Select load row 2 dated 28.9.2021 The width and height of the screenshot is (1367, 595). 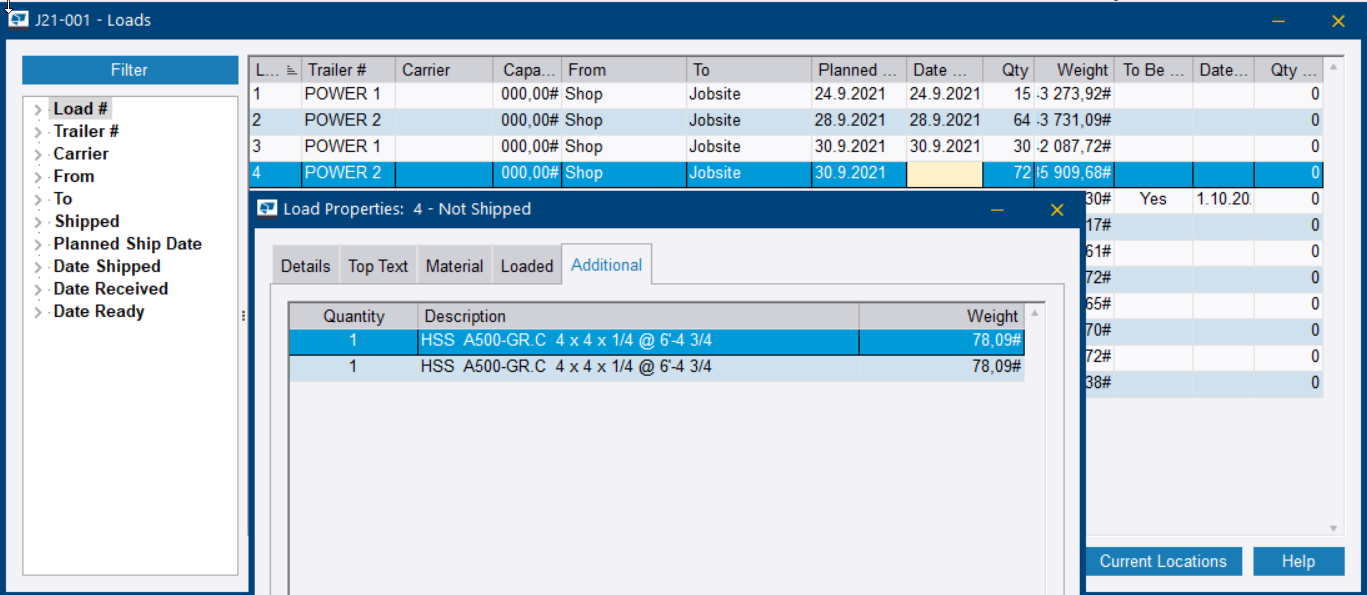click(785, 120)
